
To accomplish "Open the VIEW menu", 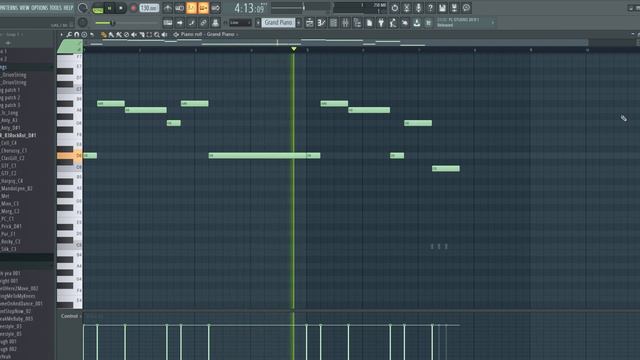I will (x=24, y=8).
